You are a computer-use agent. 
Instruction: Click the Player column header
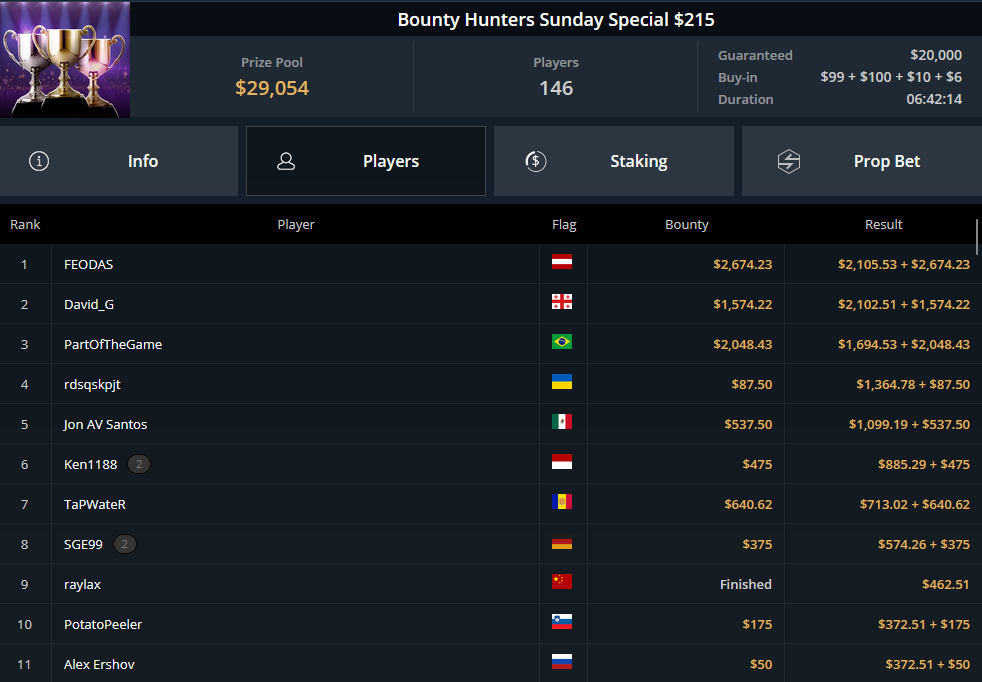click(x=296, y=224)
